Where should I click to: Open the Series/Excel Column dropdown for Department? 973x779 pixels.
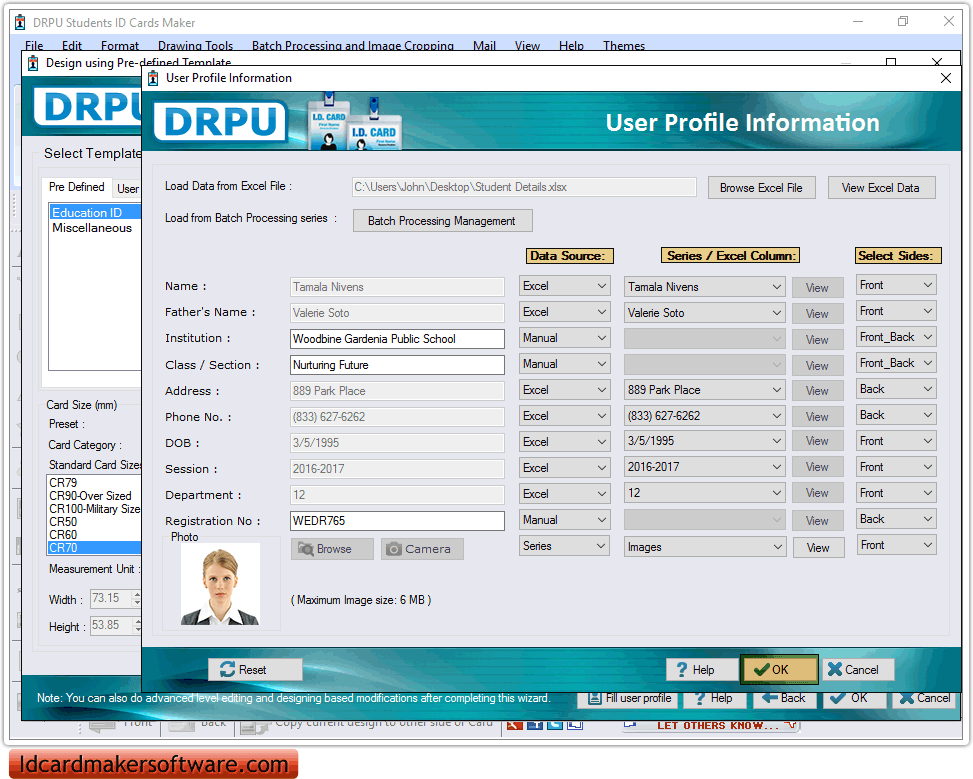704,493
